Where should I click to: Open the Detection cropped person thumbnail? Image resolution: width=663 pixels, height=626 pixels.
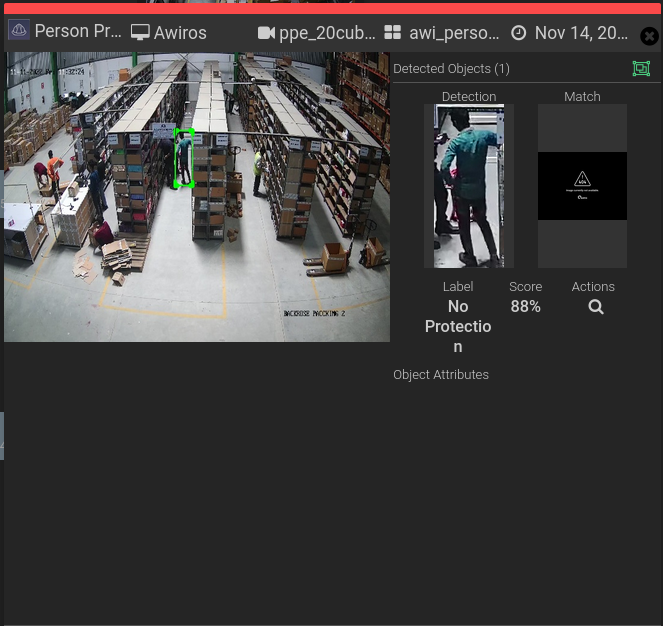coord(468,186)
